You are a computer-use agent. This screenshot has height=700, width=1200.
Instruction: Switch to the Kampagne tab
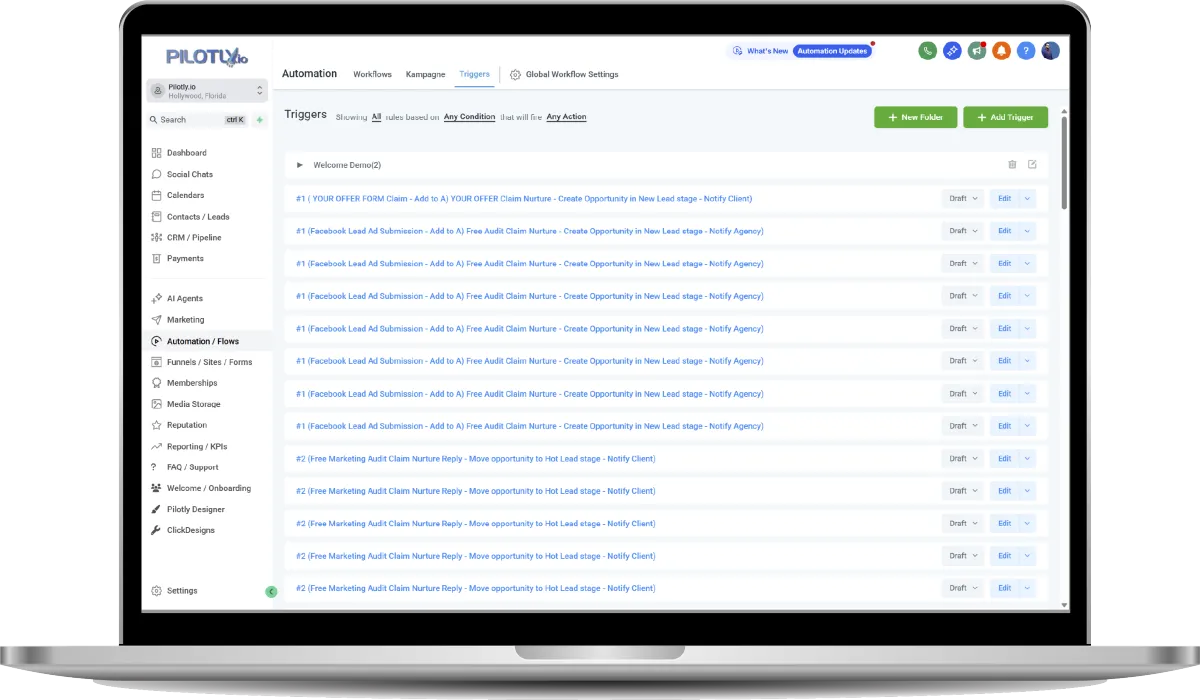(x=426, y=75)
